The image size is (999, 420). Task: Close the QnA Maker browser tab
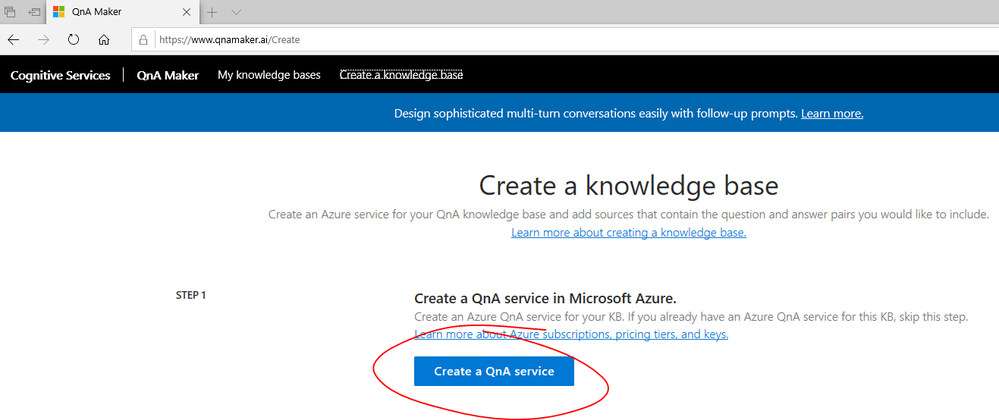[186, 12]
